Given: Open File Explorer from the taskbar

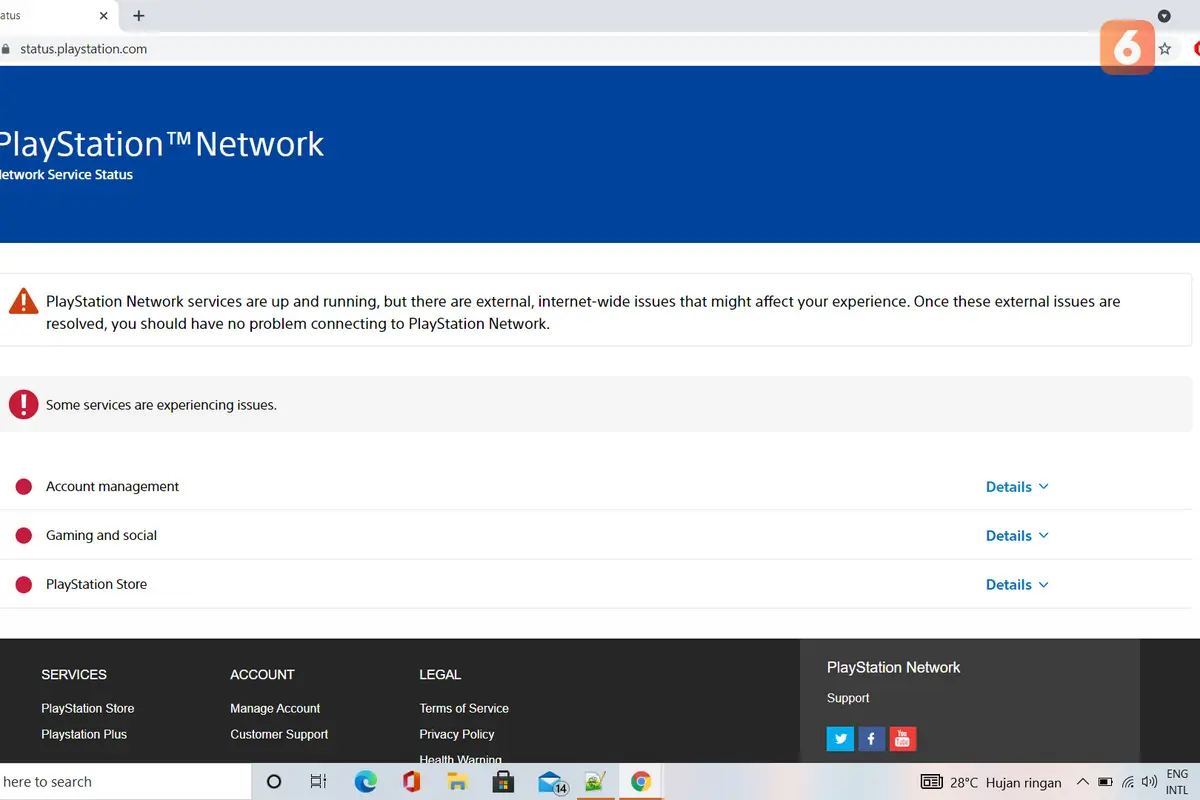Looking at the screenshot, I should click(x=457, y=782).
